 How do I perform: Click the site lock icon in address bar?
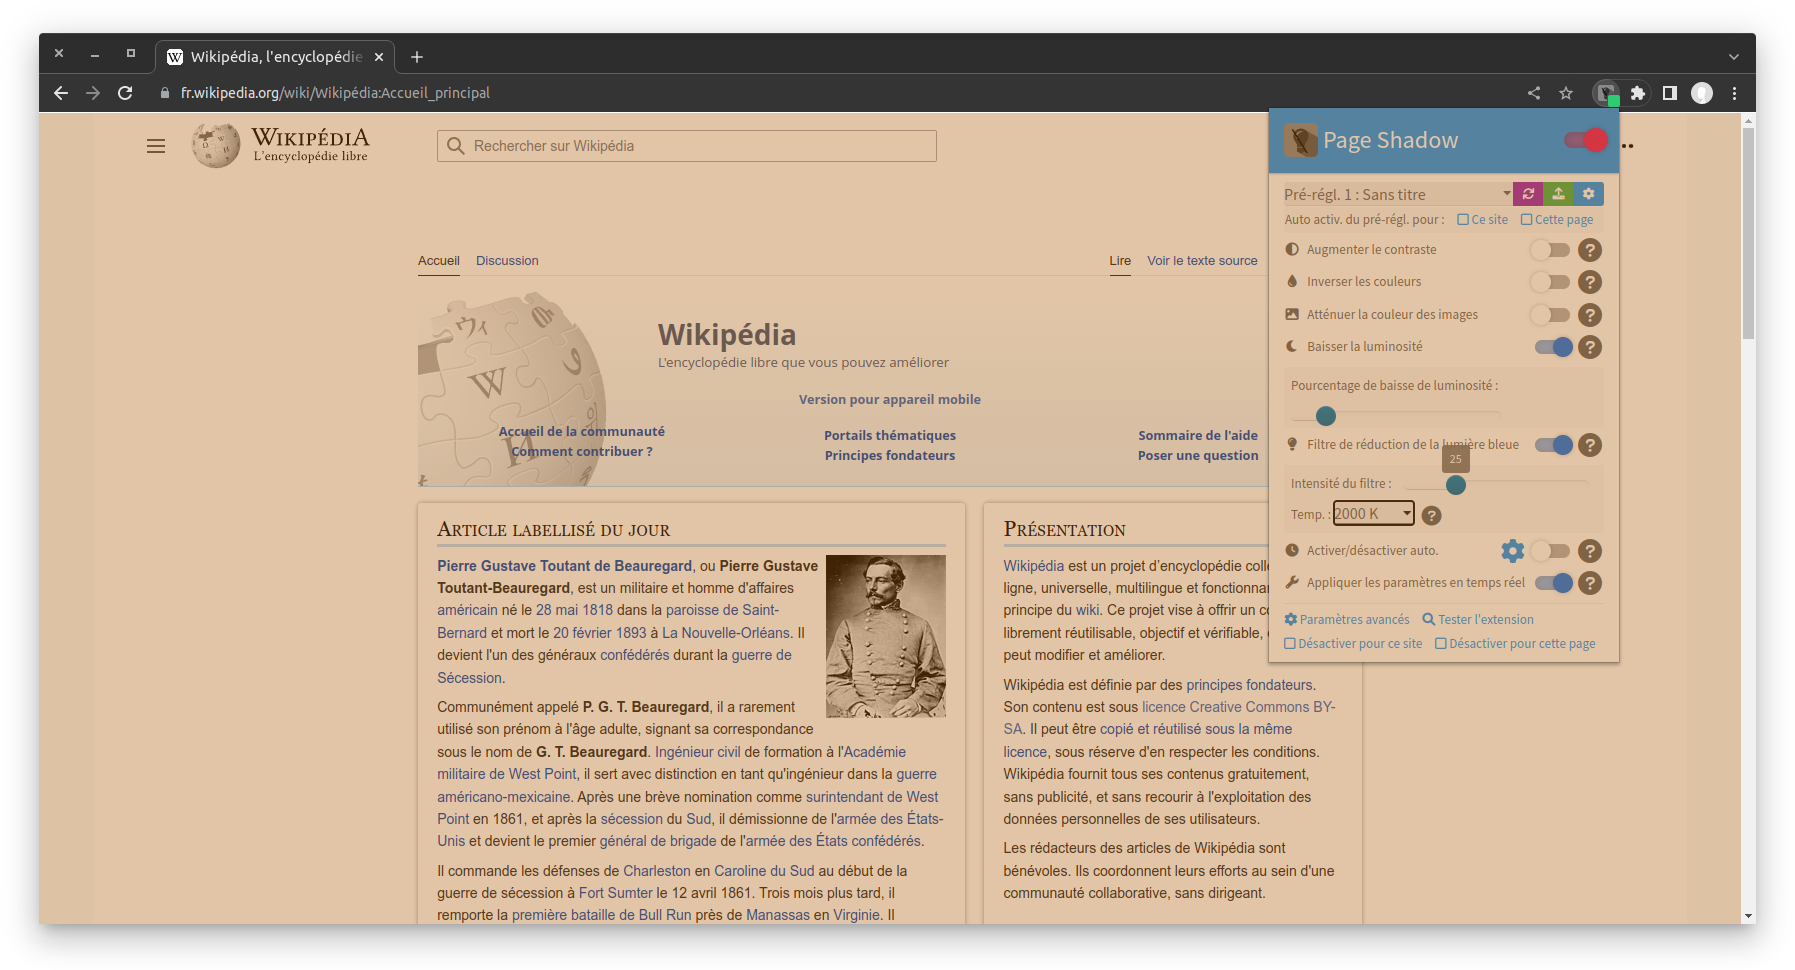click(x=165, y=93)
